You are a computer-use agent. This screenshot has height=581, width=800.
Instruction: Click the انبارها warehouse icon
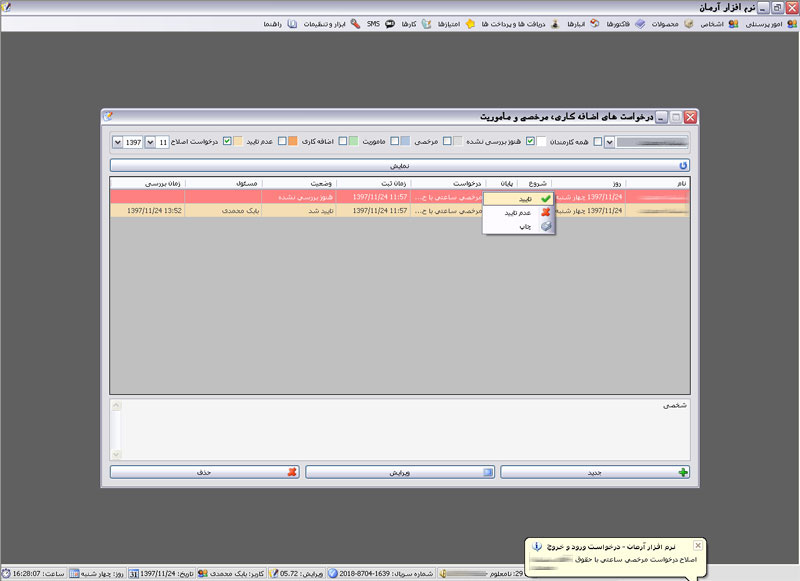click(594, 24)
